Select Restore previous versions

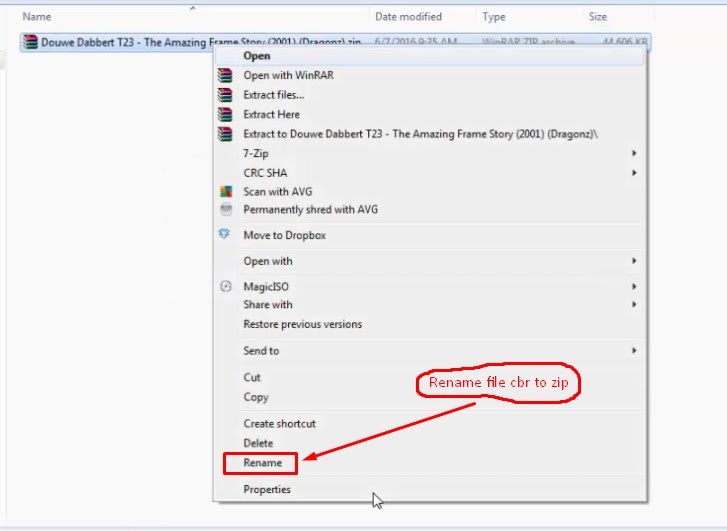[430, 324]
